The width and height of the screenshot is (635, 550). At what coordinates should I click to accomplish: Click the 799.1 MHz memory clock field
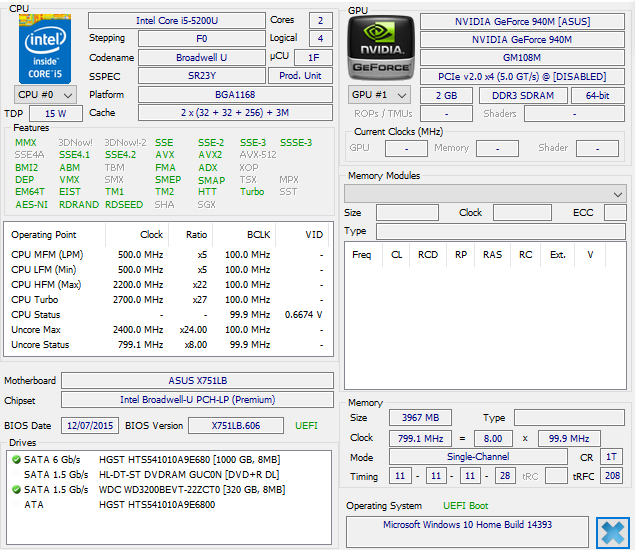pos(420,439)
